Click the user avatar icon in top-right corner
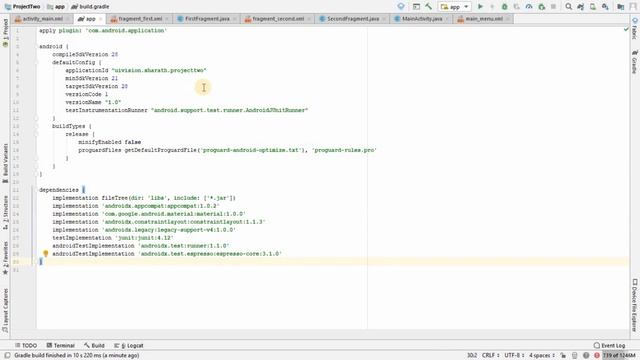640x360 pixels. click(x=633, y=7)
